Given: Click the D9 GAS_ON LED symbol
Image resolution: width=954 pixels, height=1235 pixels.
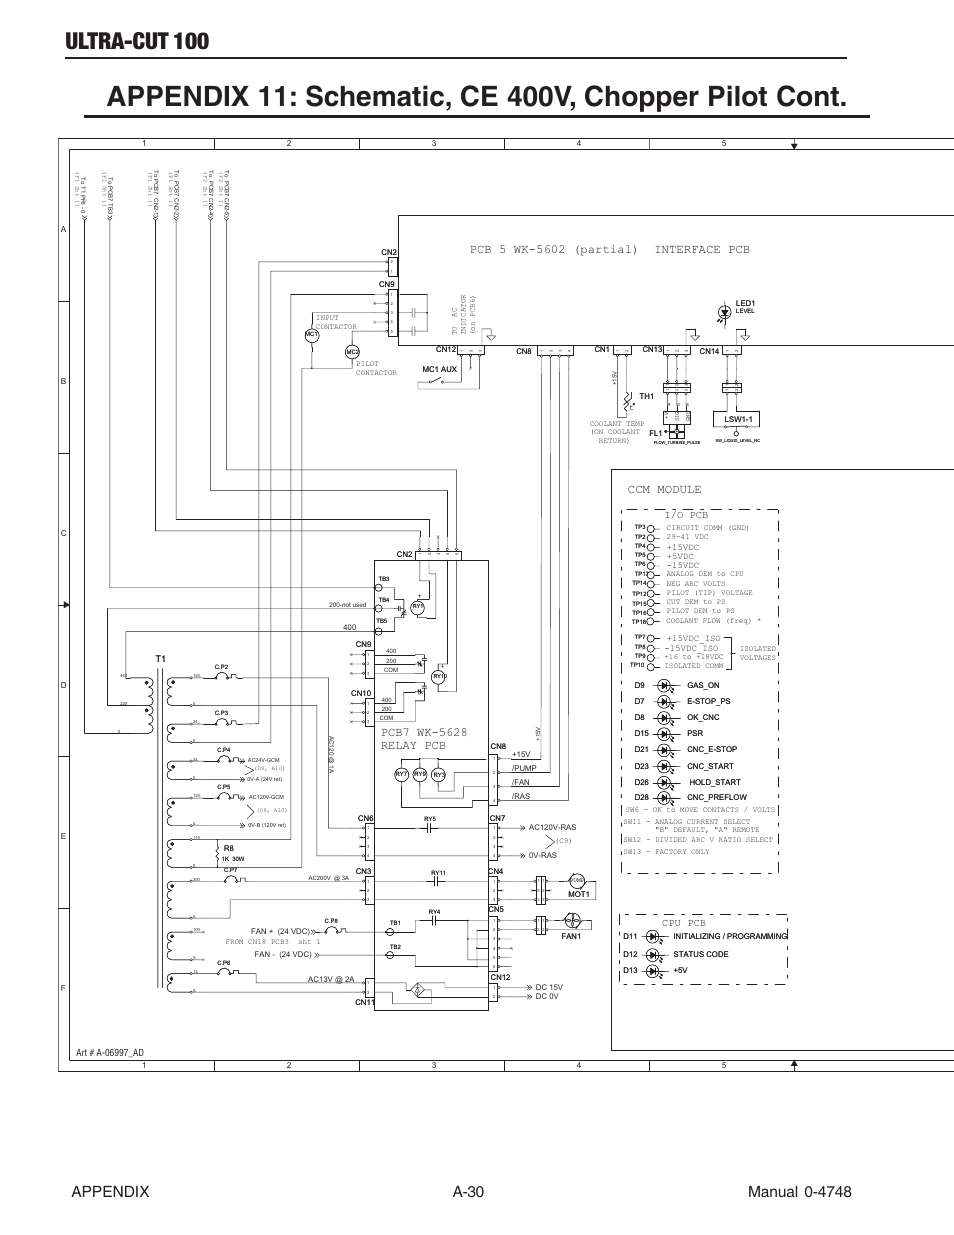Looking at the screenshot, I should [x=666, y=685].
